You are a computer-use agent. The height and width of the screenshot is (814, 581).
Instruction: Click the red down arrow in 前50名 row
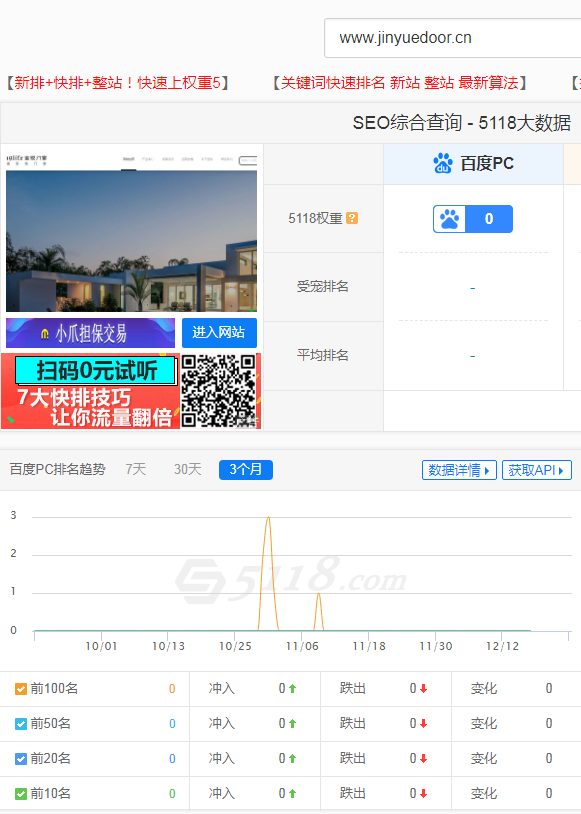pos(424,724)
